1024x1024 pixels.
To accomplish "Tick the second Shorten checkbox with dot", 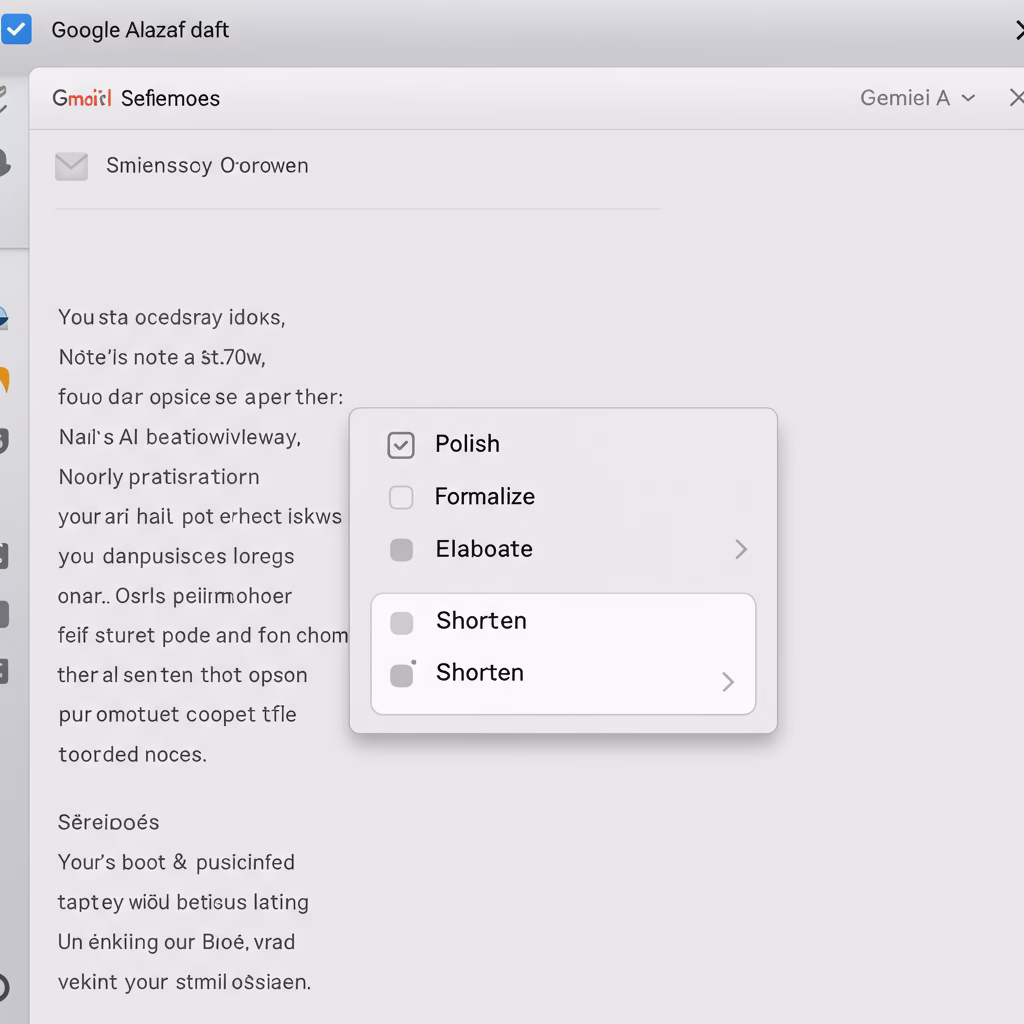I will (401, 675).
